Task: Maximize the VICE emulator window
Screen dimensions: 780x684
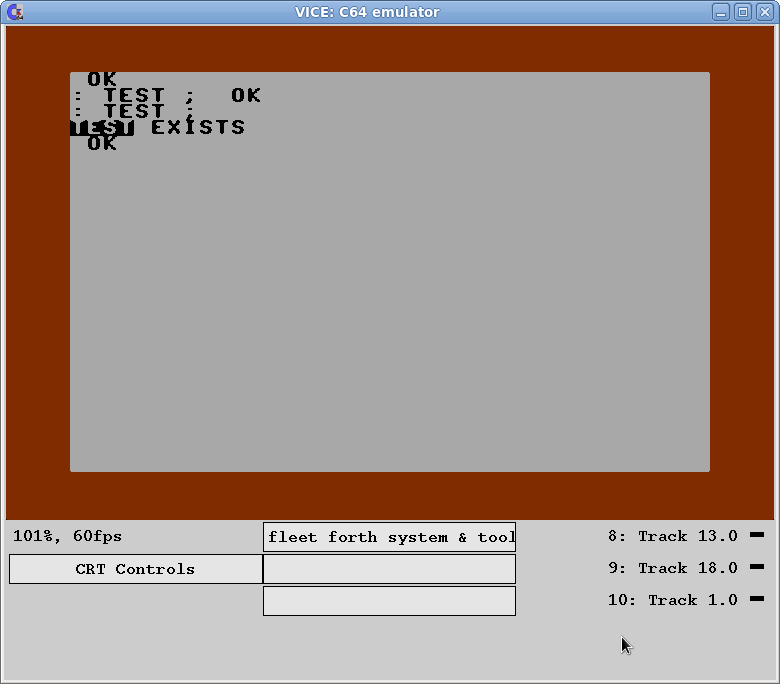Action: point(743,12)
